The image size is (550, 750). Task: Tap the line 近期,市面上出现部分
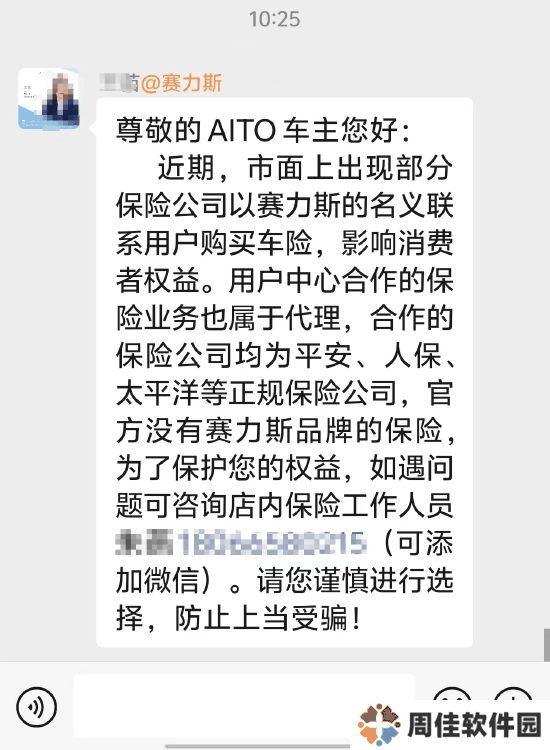pos(305,168)
